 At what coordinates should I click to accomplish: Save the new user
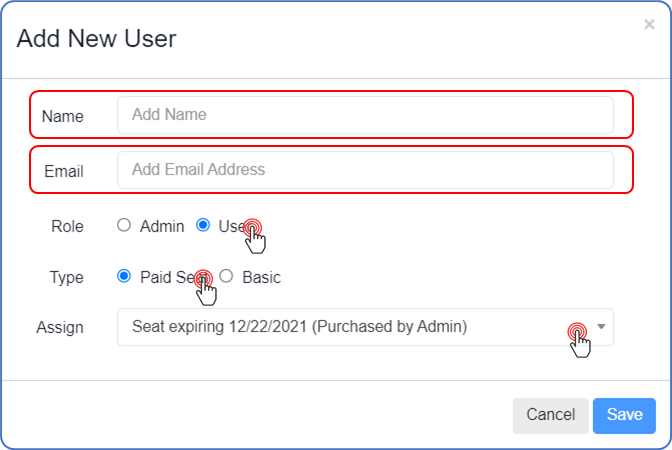click(624, 415)
